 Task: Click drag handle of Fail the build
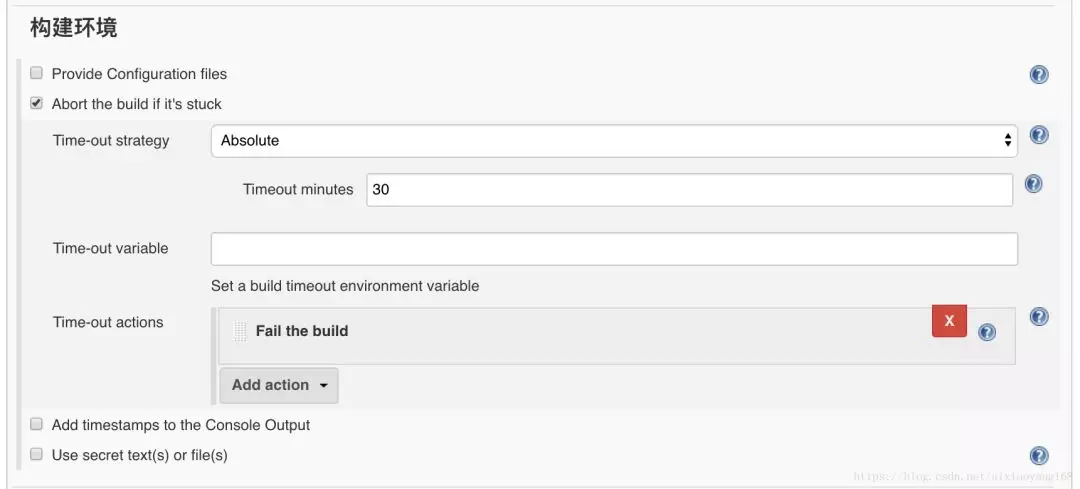[x=239, y=331]
